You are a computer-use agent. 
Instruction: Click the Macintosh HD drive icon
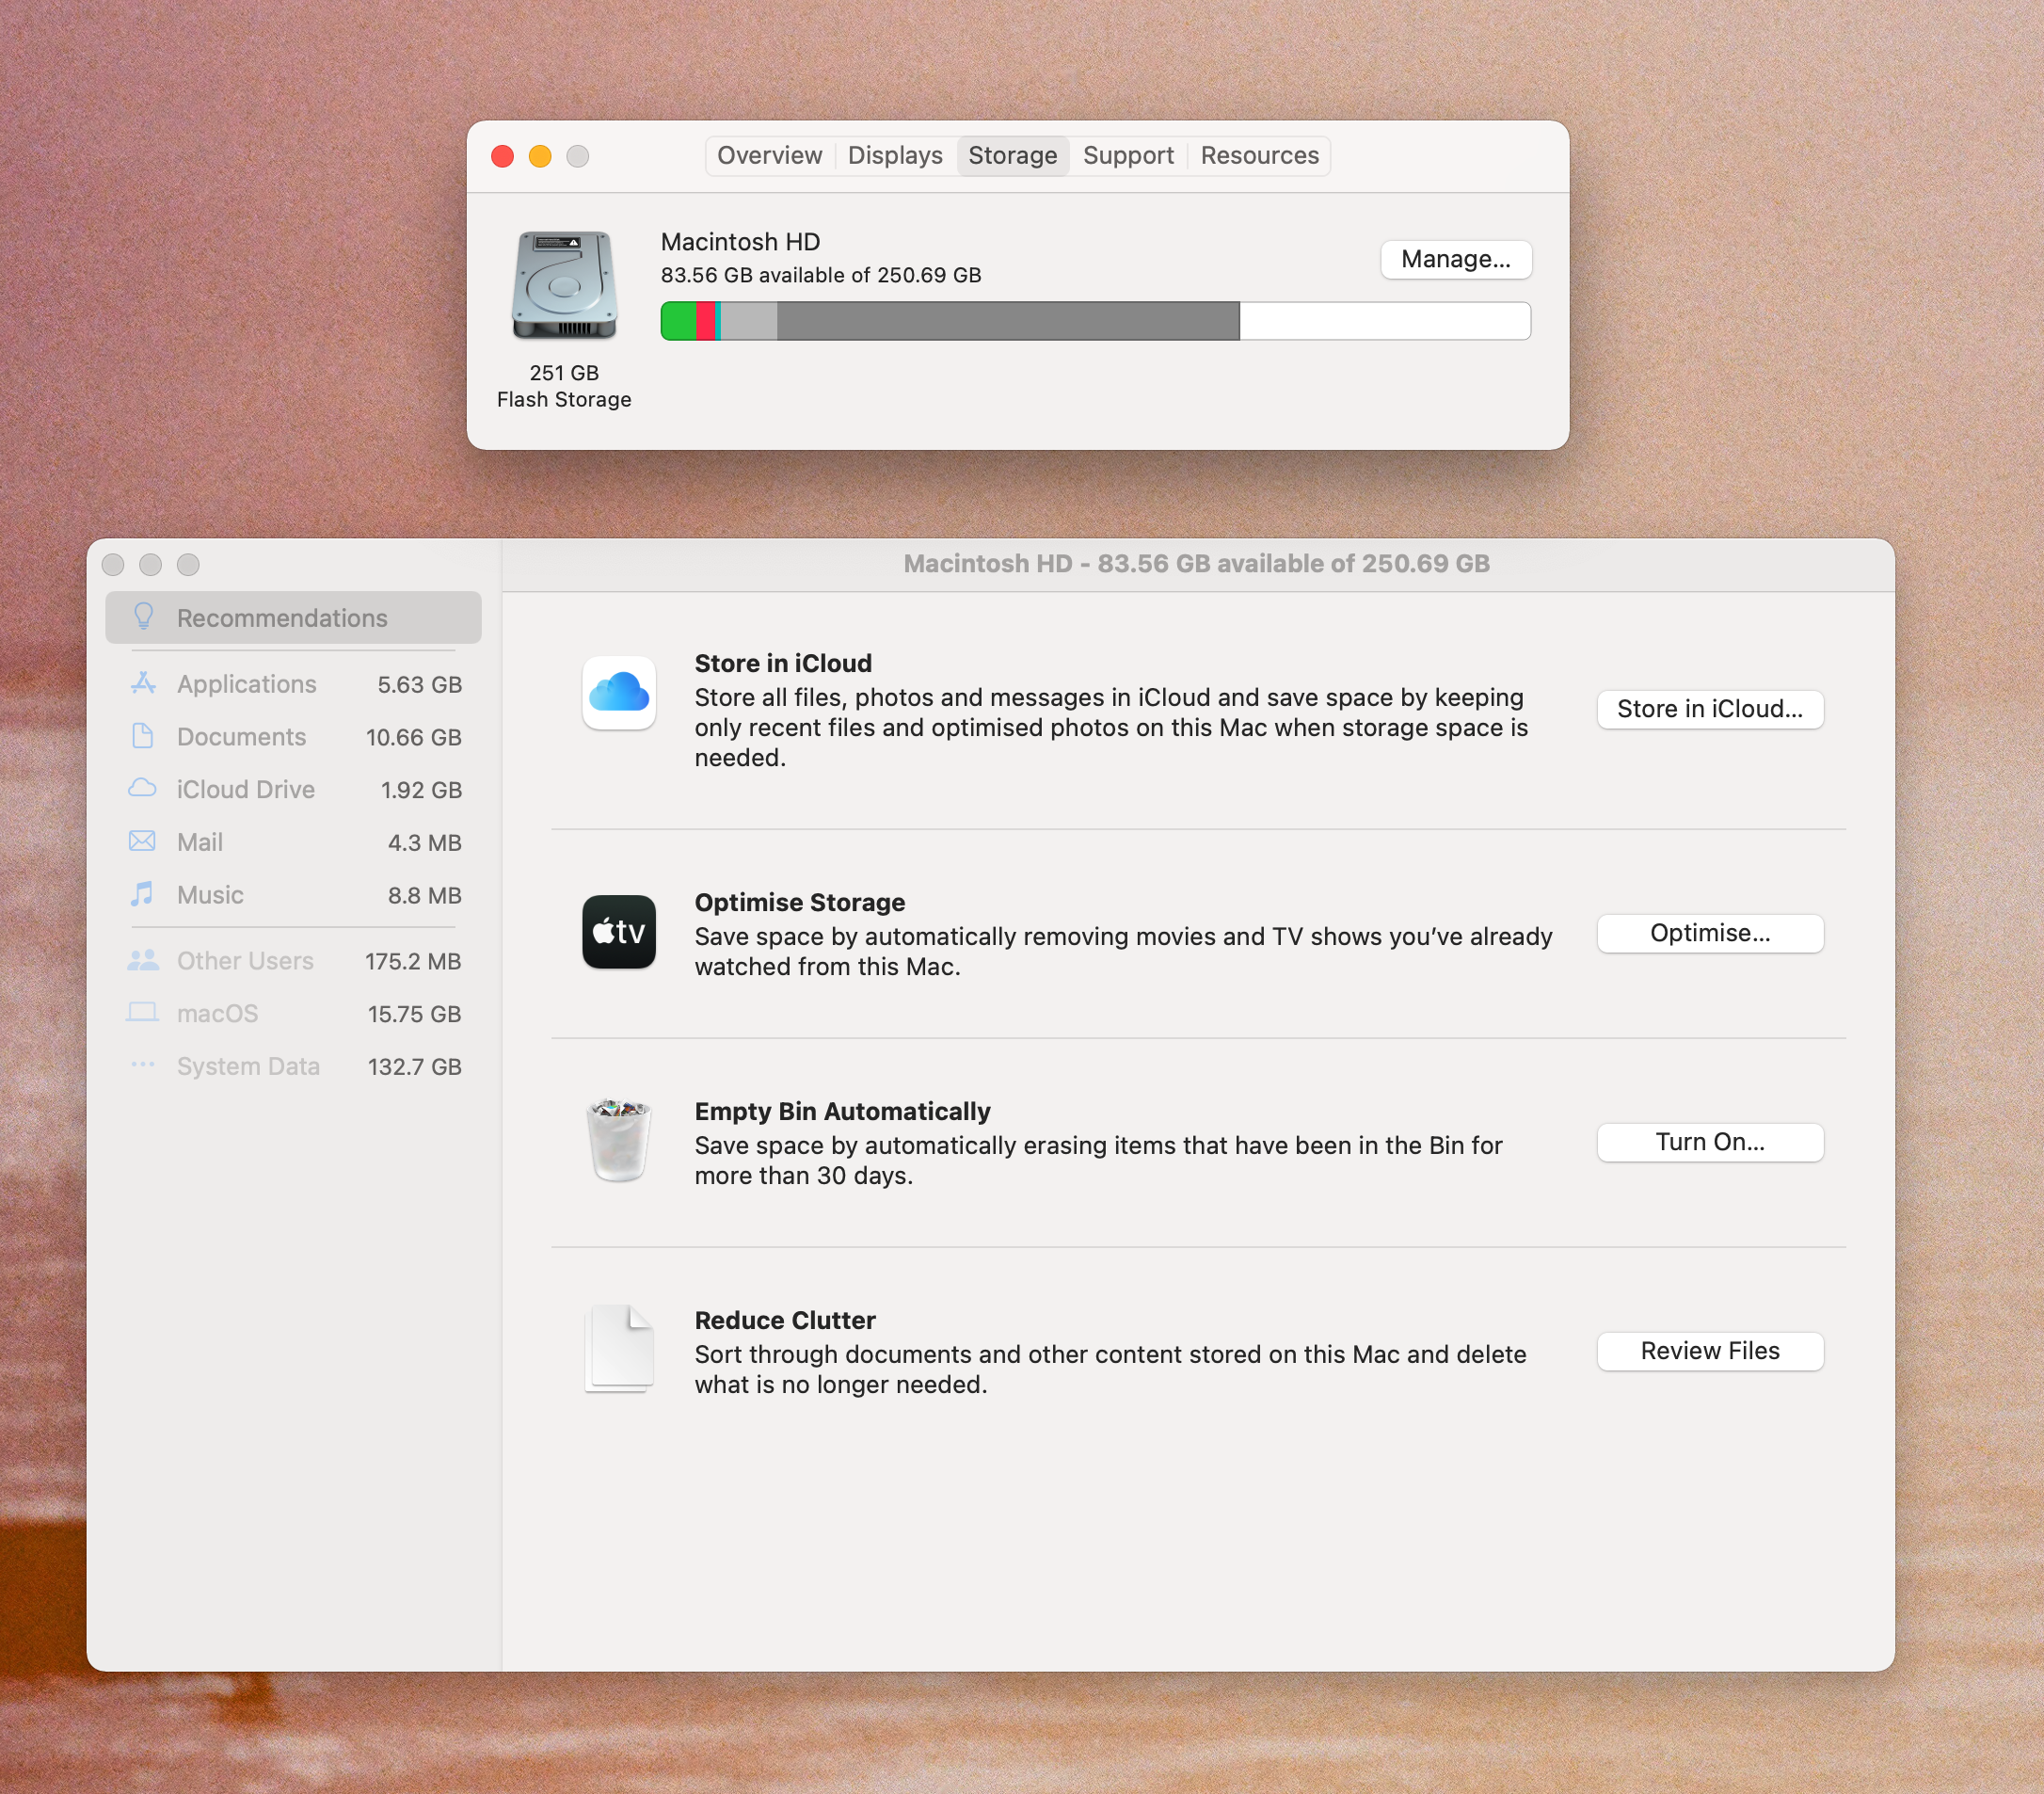click(x=564, y=285)
